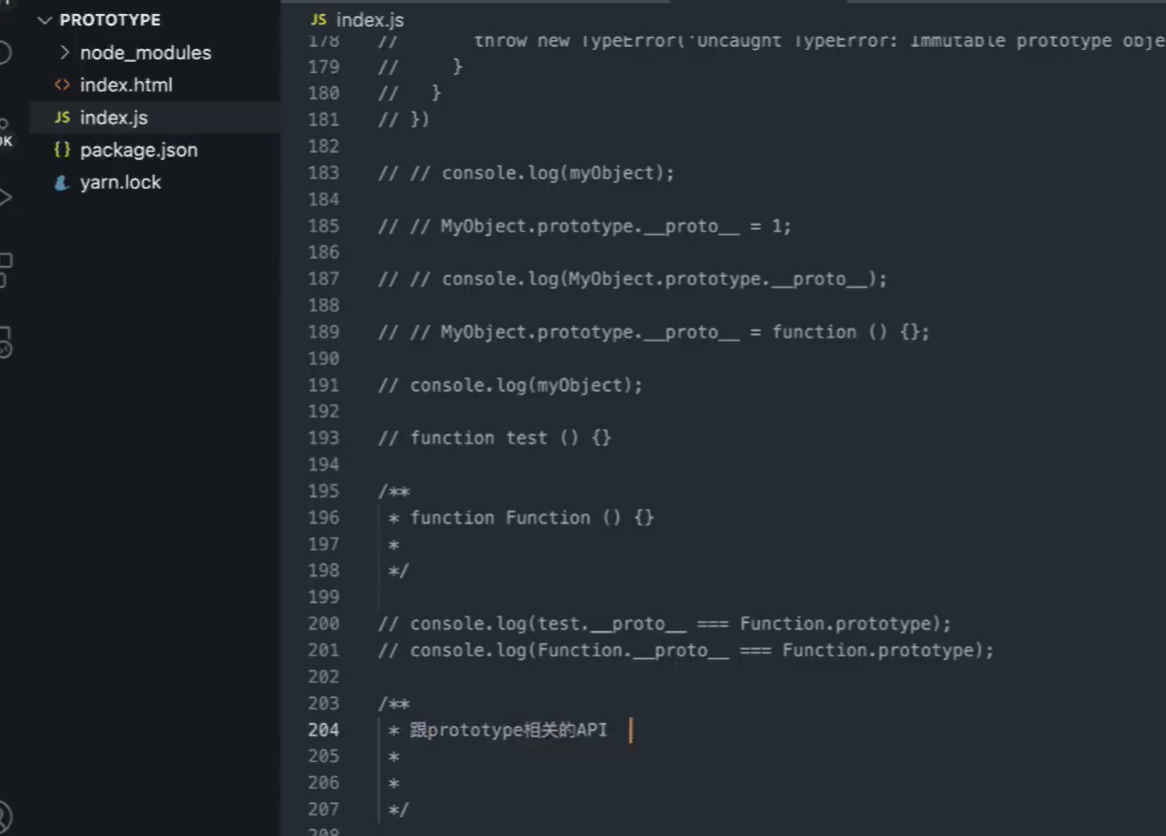Click line number 195 in the gutter
Screen dimensions: 1166x836
(323, 491)
